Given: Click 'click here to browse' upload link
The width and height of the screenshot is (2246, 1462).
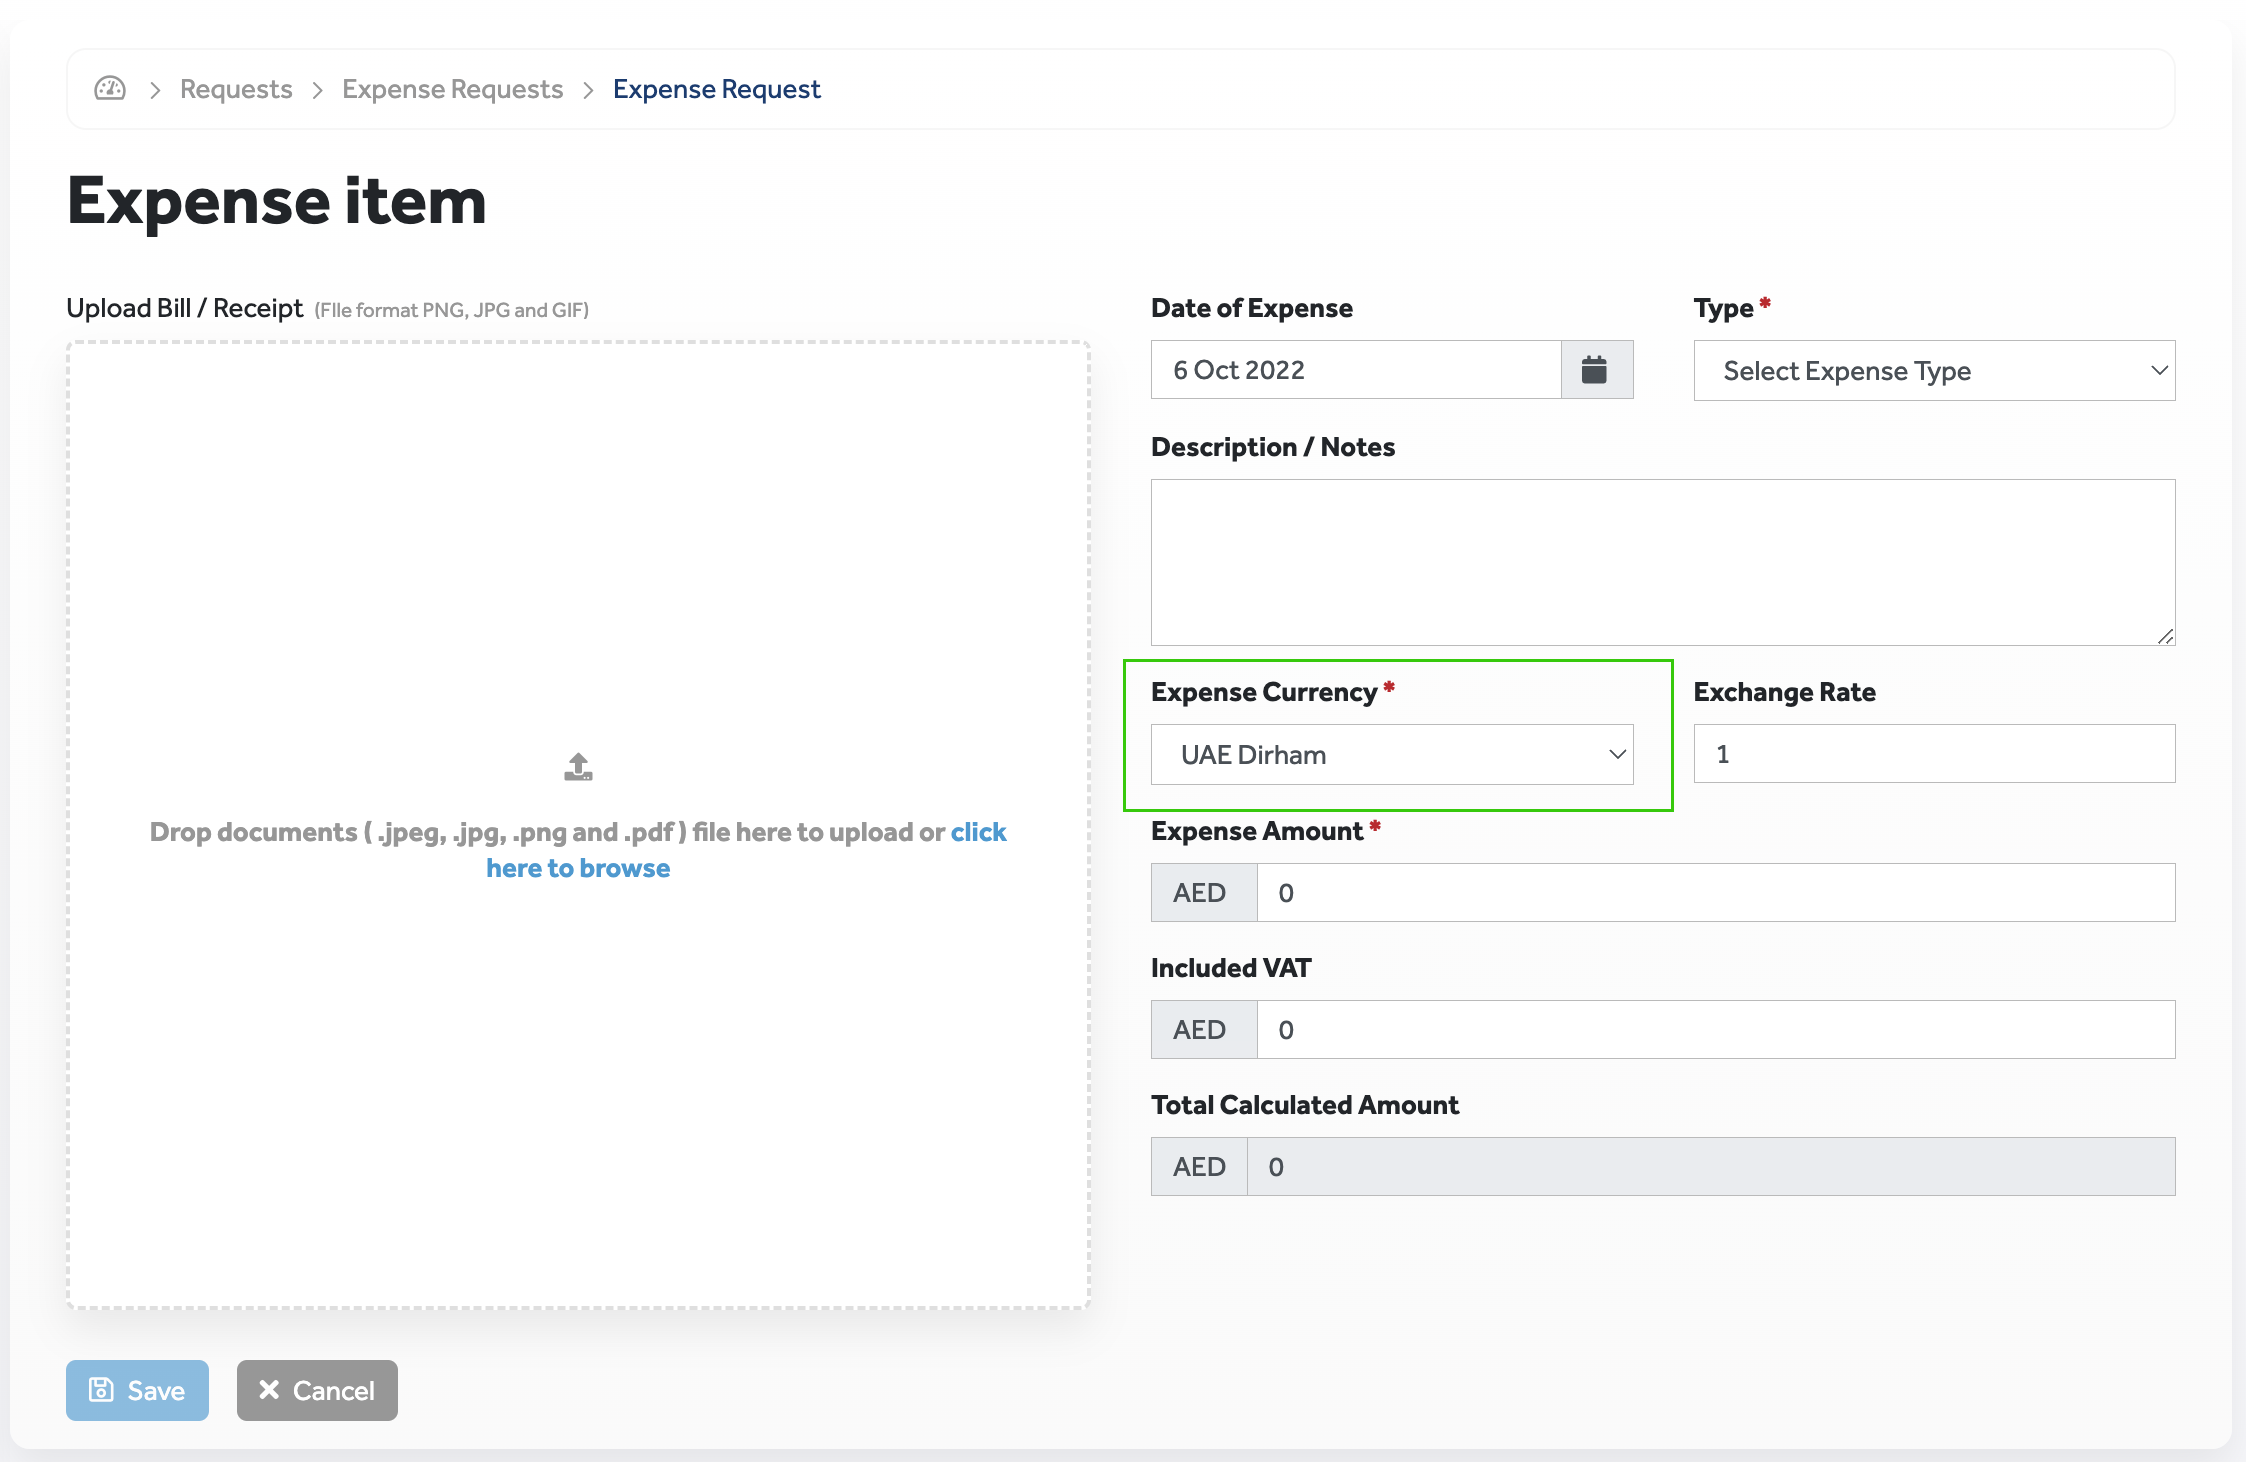Looking at the screenshot, I should click(578, 868).
